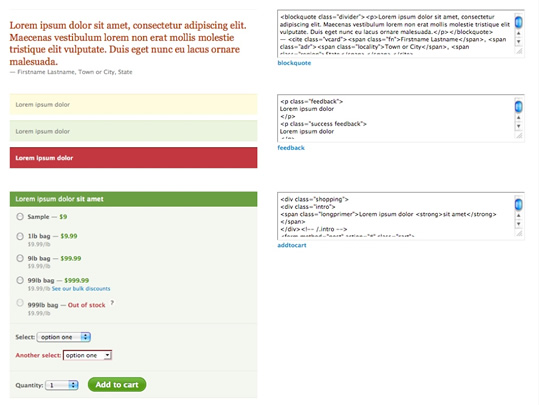The height and width of the screenshot is (405, 540).
Task: Click scroll up arrow in feedback code box
Action: [x=519, y=118]
